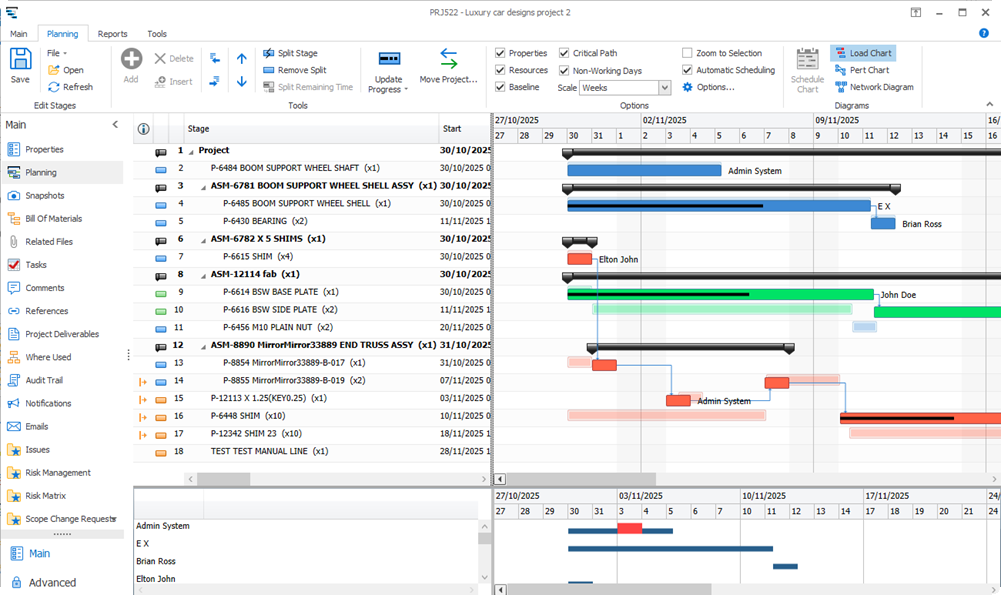Enable Zoom to Selection
This screenshot has width=1001, height=595.
coord(686,53)
